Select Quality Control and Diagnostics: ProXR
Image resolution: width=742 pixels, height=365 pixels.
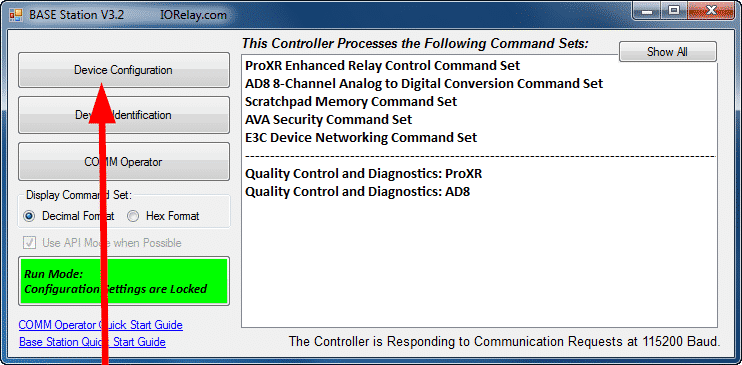point(363,174)
